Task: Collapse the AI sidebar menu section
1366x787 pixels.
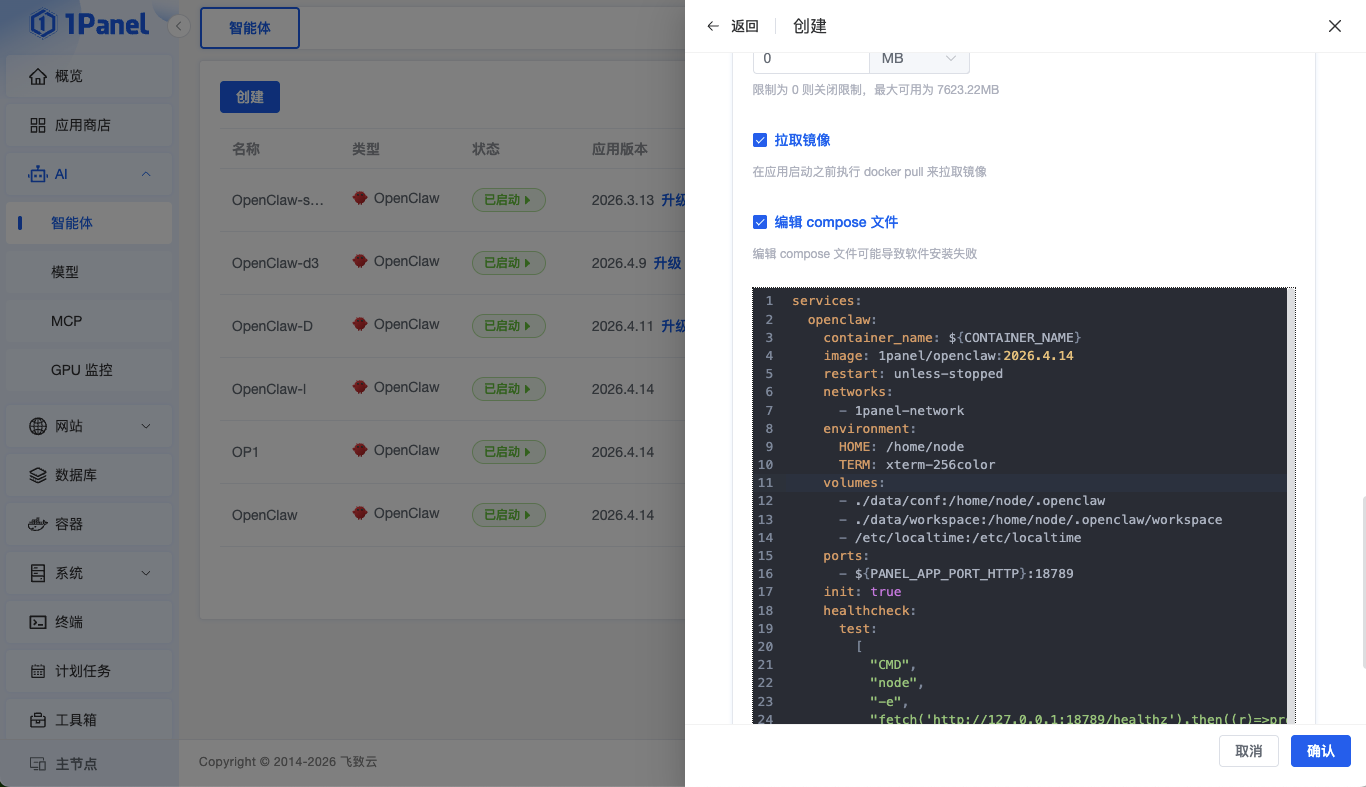Action: (x=146, y=175)
